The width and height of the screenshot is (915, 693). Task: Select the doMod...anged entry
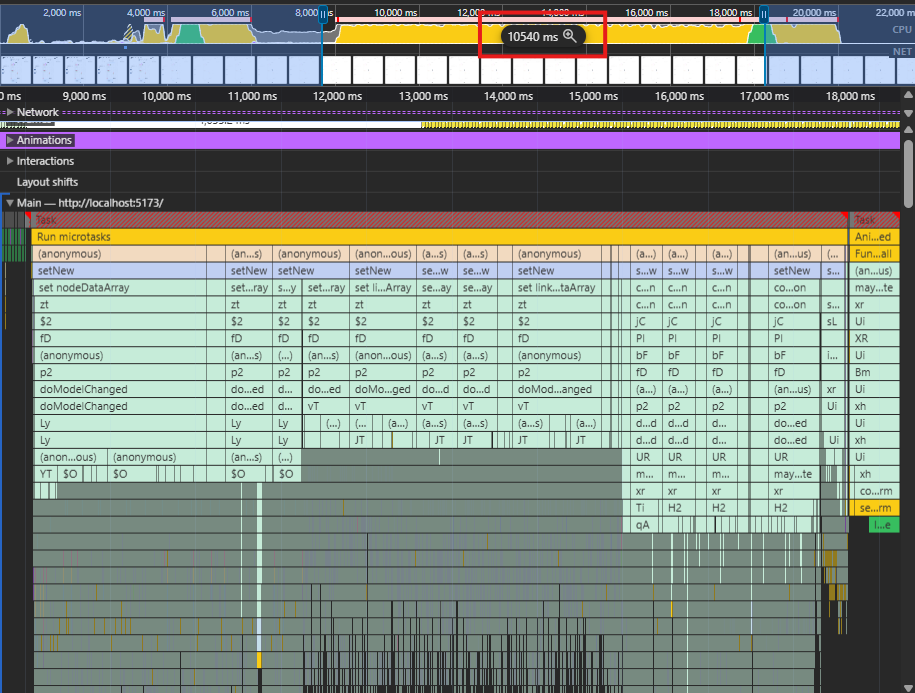[556, 389]
